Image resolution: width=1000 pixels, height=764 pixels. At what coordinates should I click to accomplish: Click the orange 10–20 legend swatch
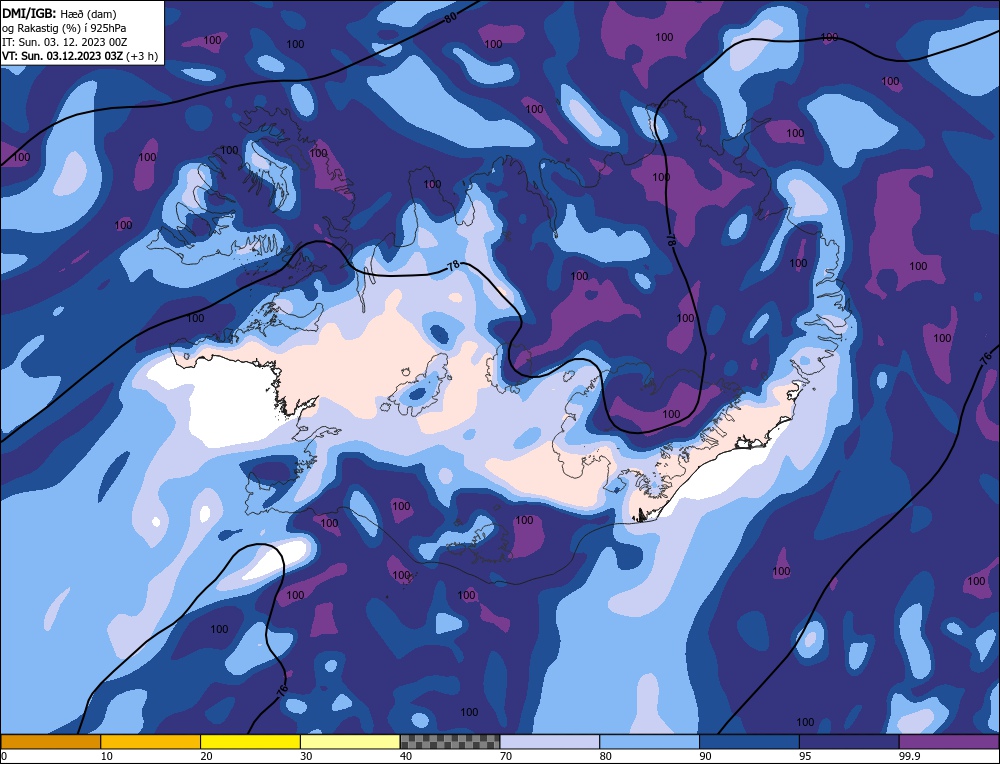coord(151,742)
